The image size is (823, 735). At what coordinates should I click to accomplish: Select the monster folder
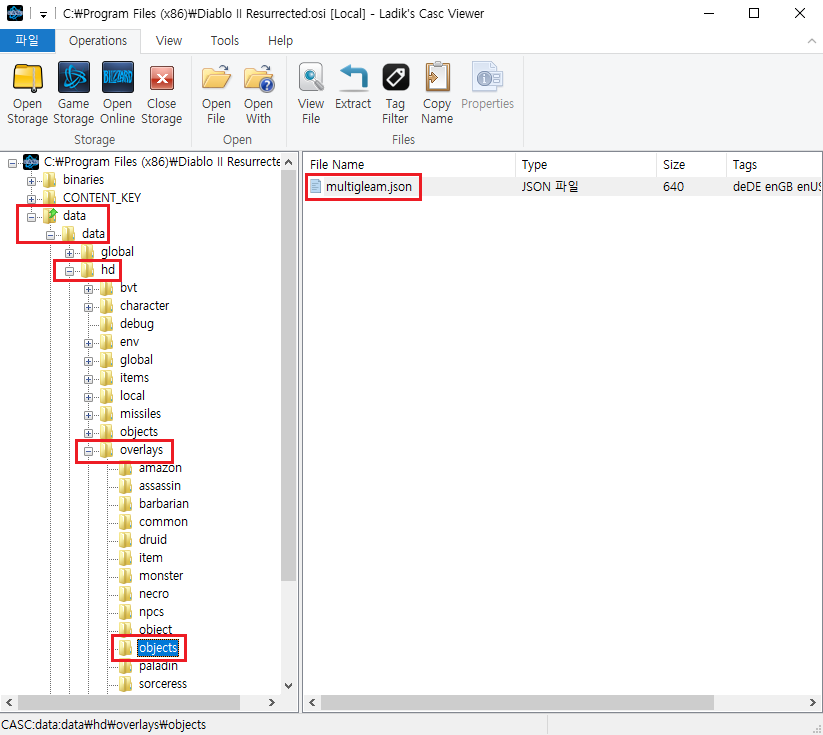point(161,575)
